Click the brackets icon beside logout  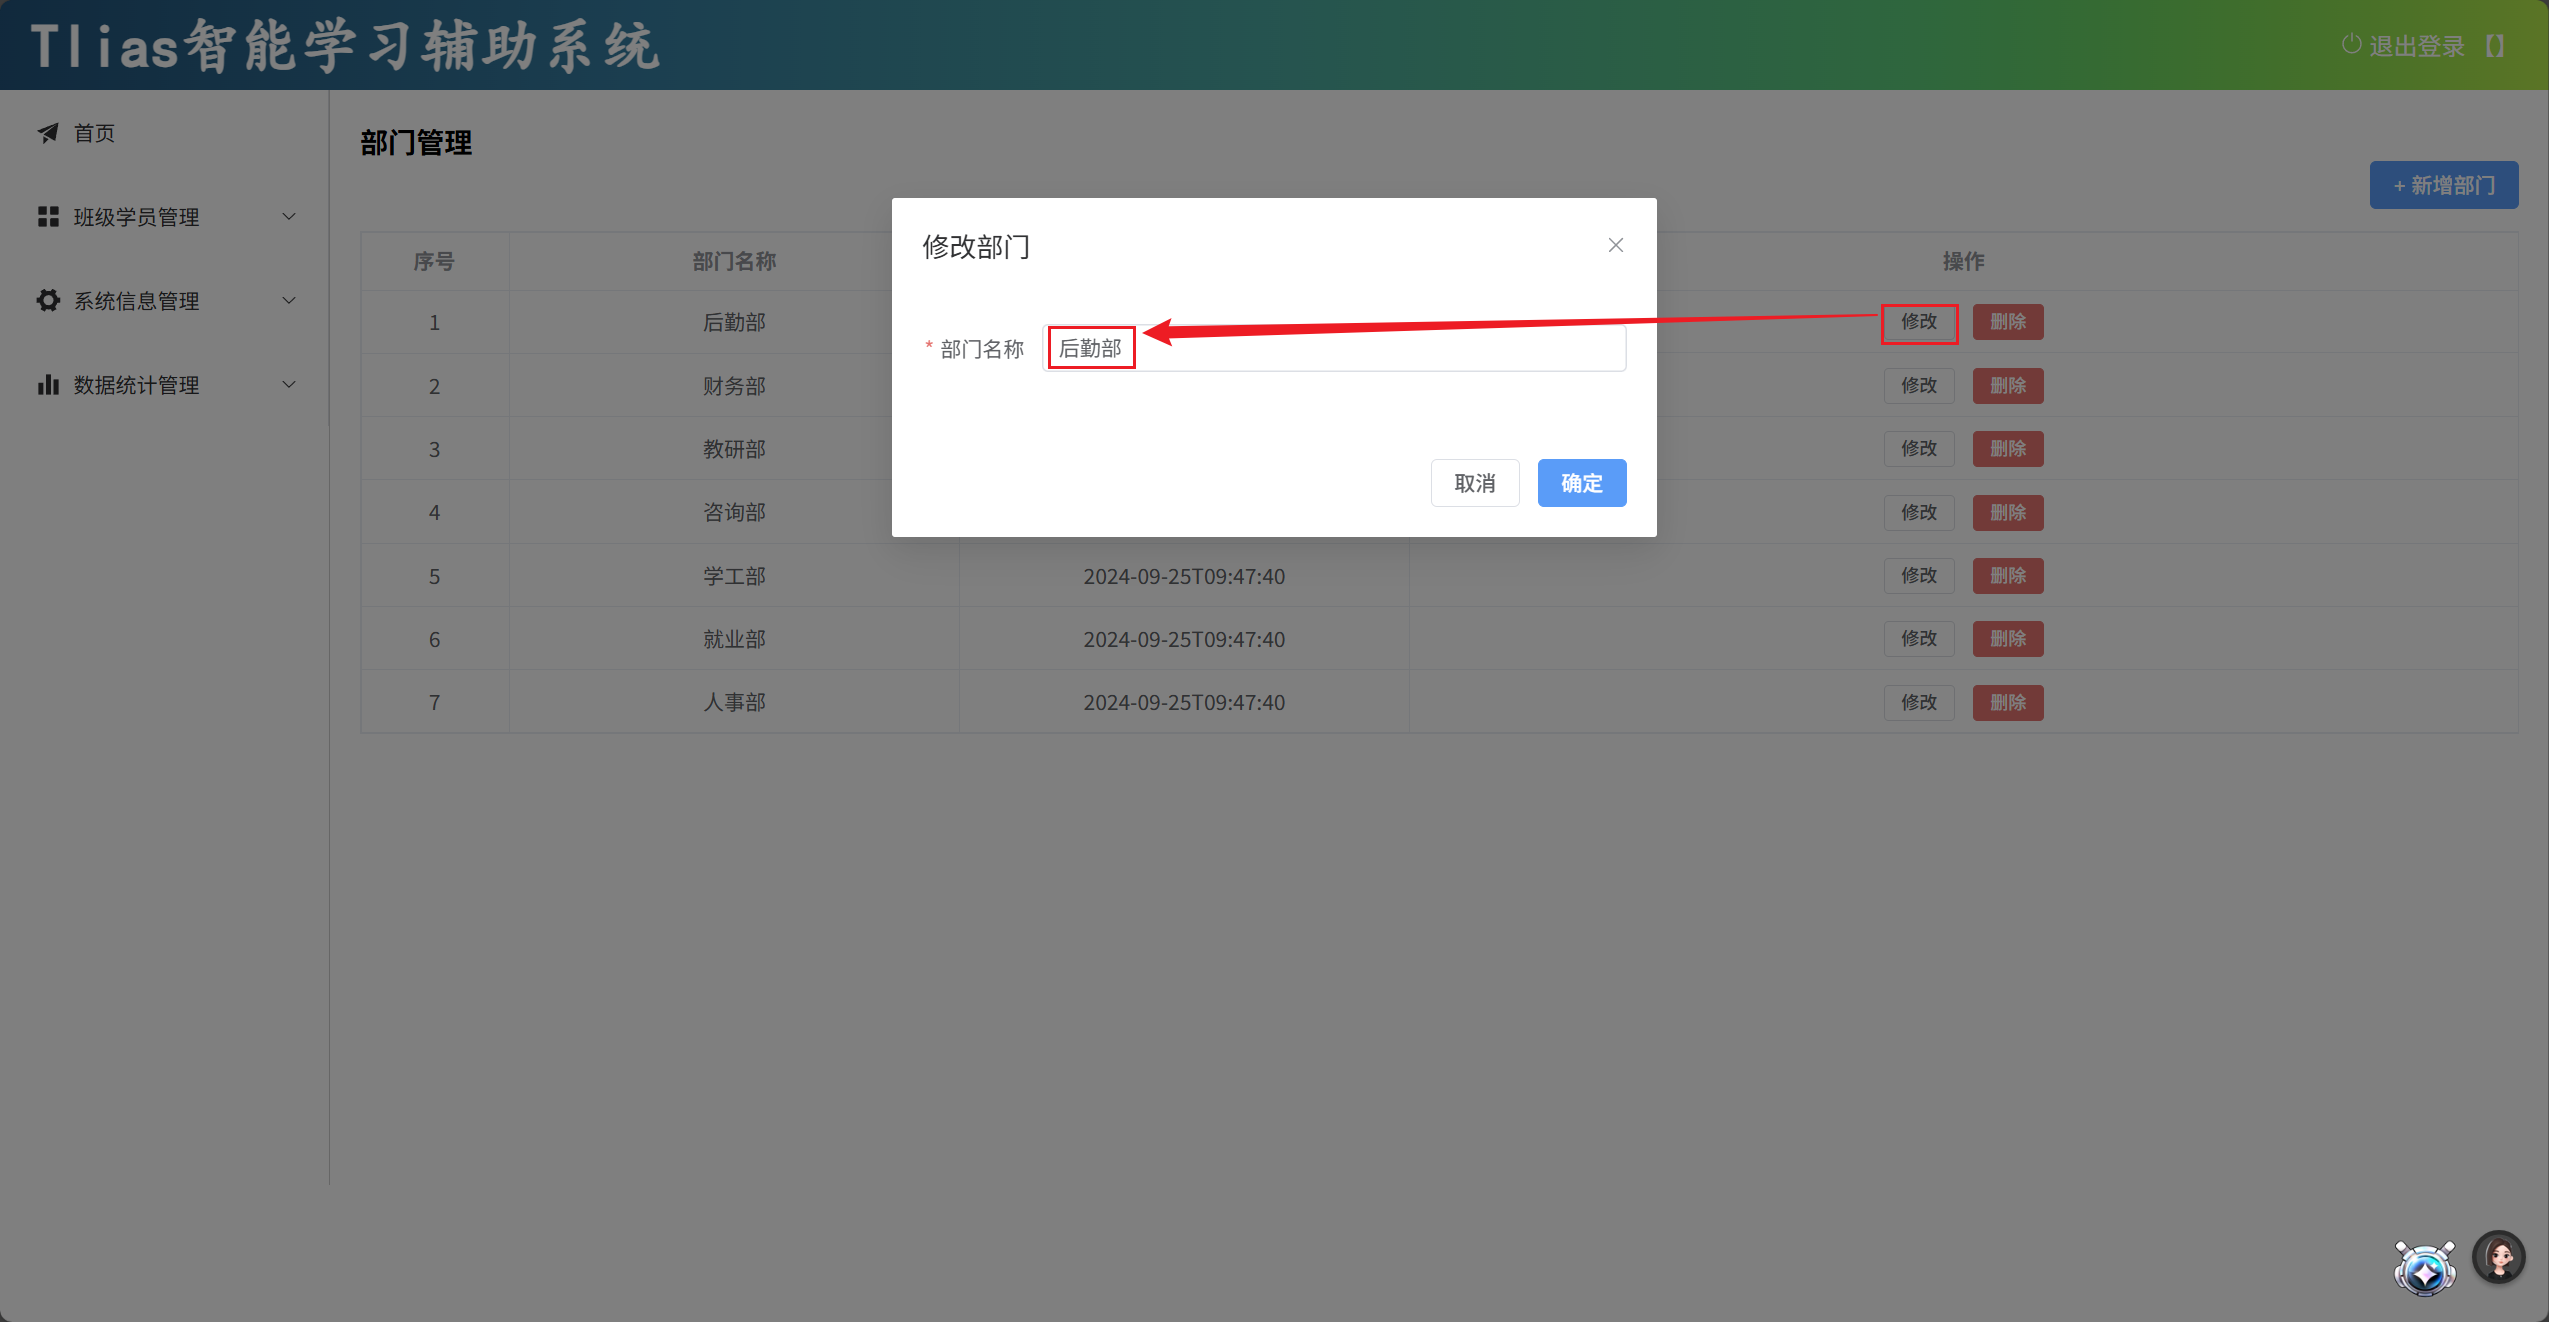pyautogui.click(x=2495, y=46)
